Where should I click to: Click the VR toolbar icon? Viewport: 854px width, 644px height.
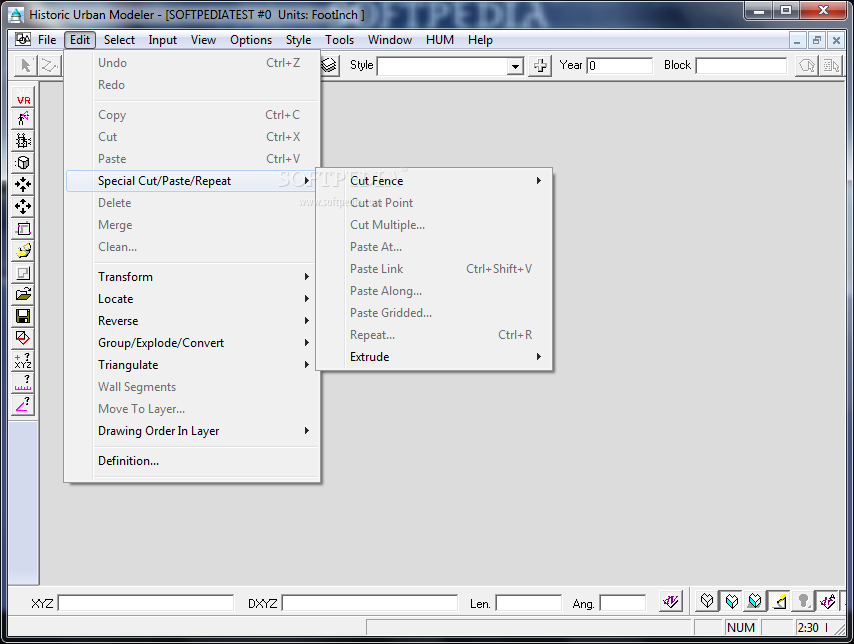[x=23, y=98]
